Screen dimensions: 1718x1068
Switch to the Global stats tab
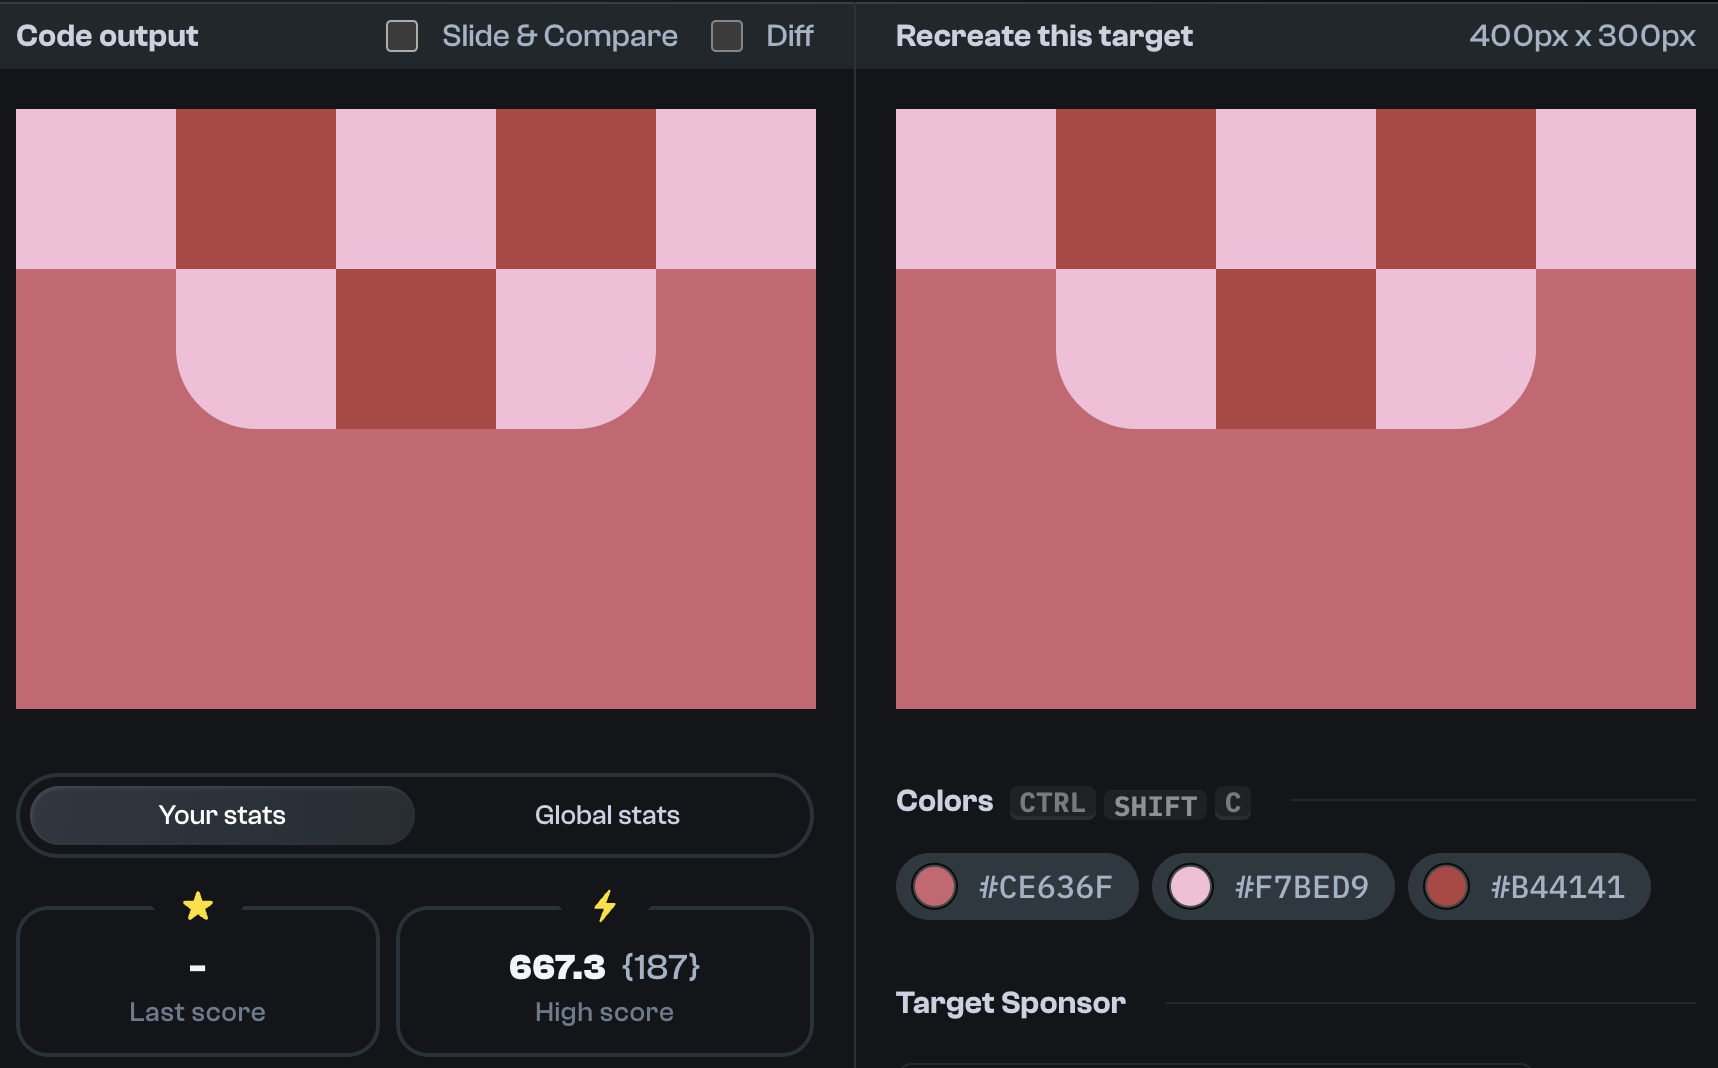(606, 815)
